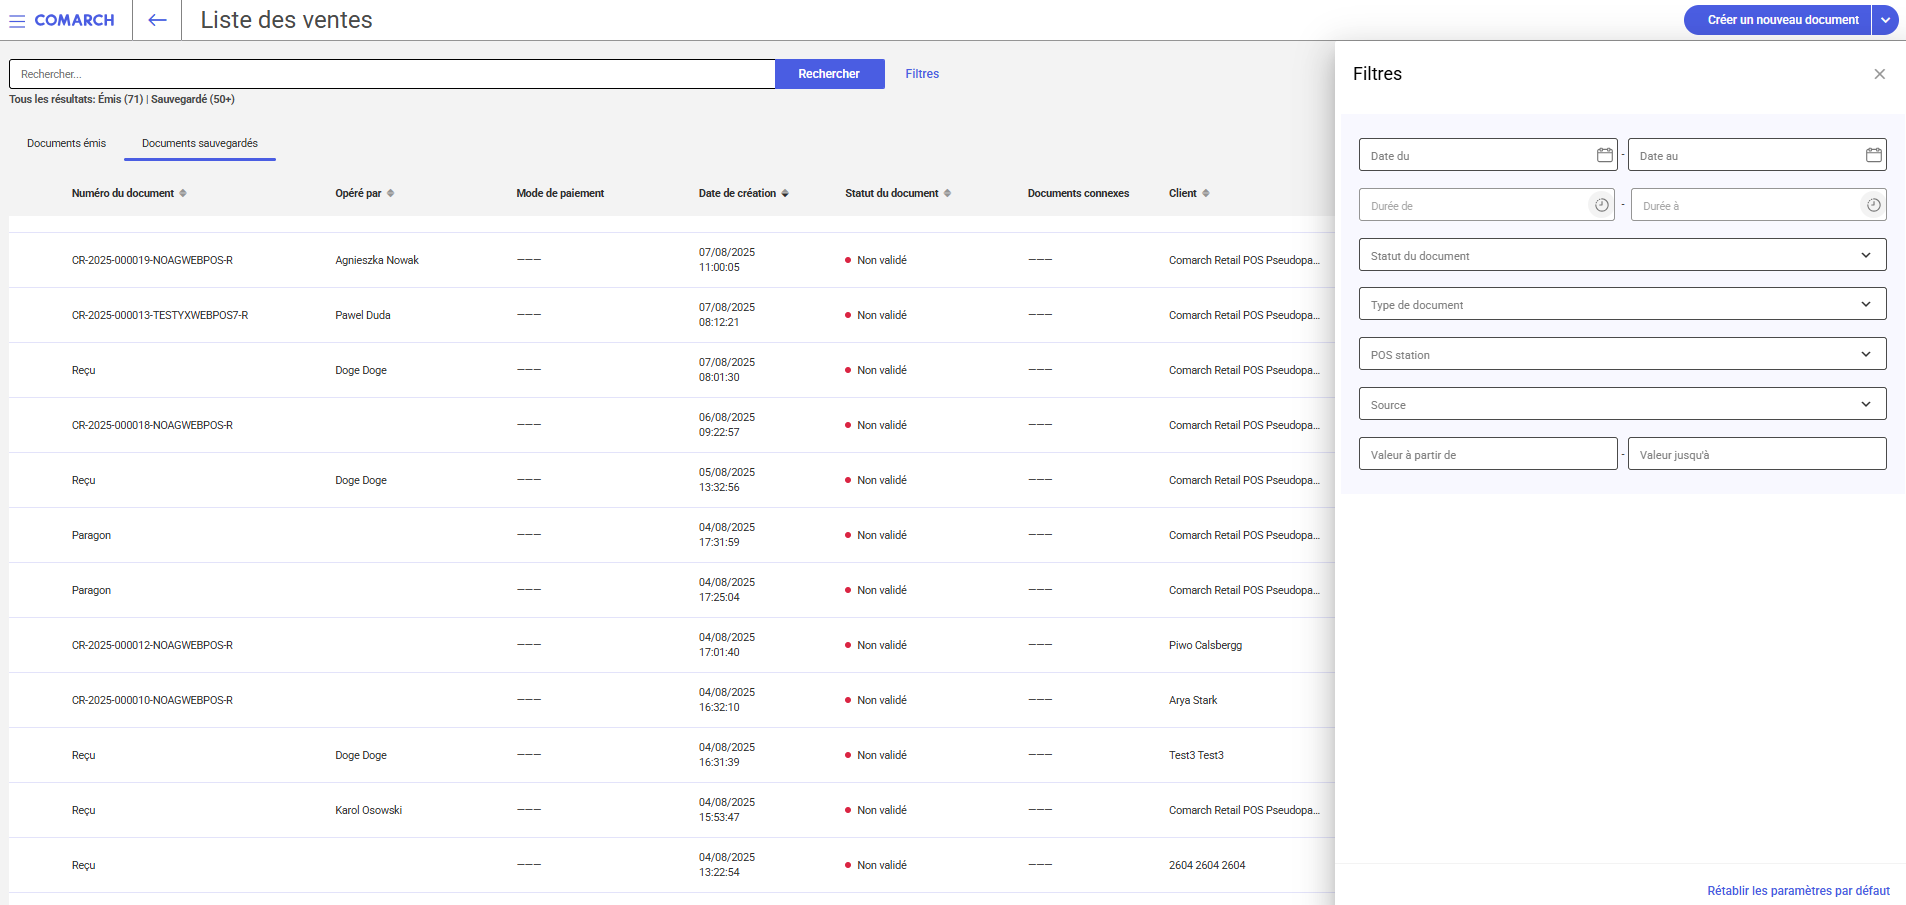
Task: Click the clock icon in Durée de
Action: point(1601,205)
